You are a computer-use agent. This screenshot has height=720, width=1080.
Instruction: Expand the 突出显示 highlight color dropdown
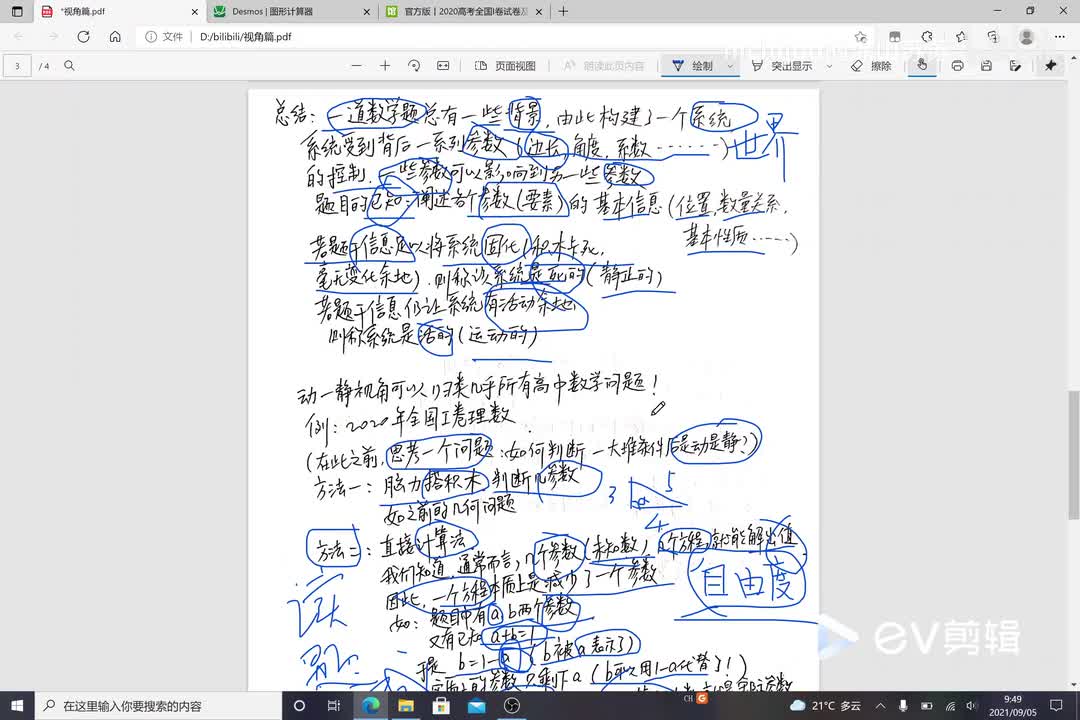coord(829,66)
